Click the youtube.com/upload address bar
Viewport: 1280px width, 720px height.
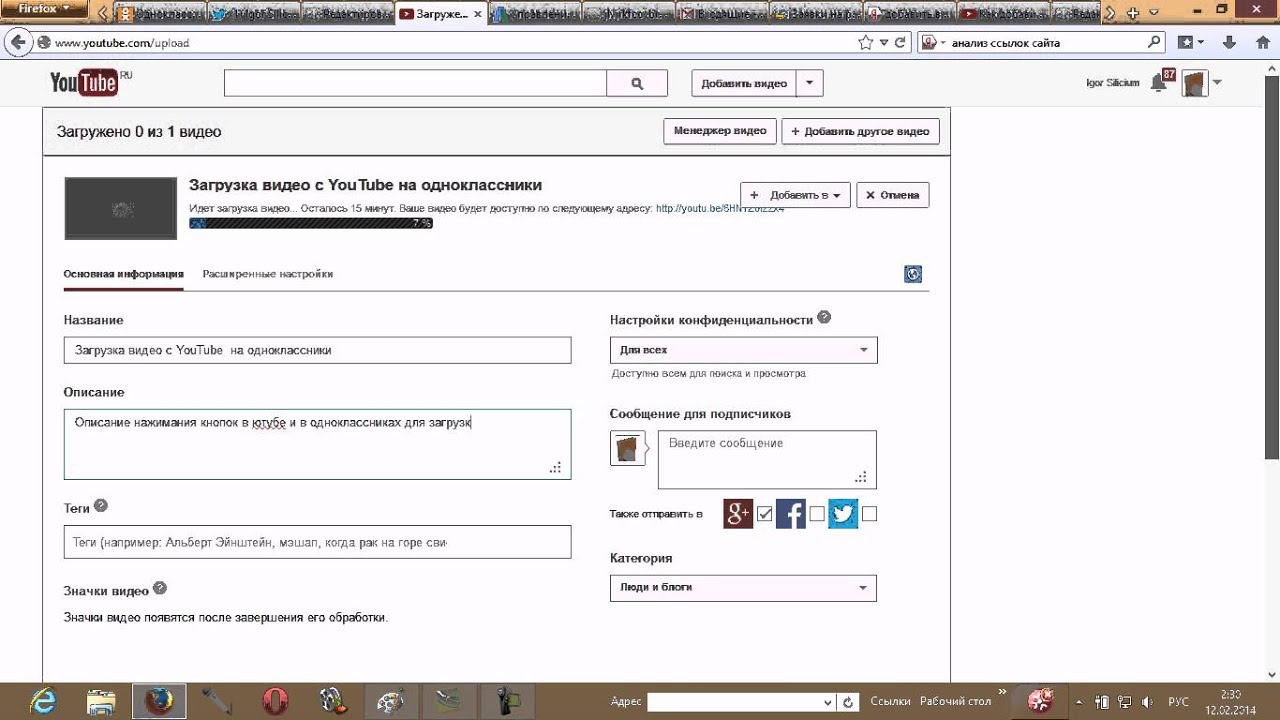pyautogui.click(x=450, y=43)
